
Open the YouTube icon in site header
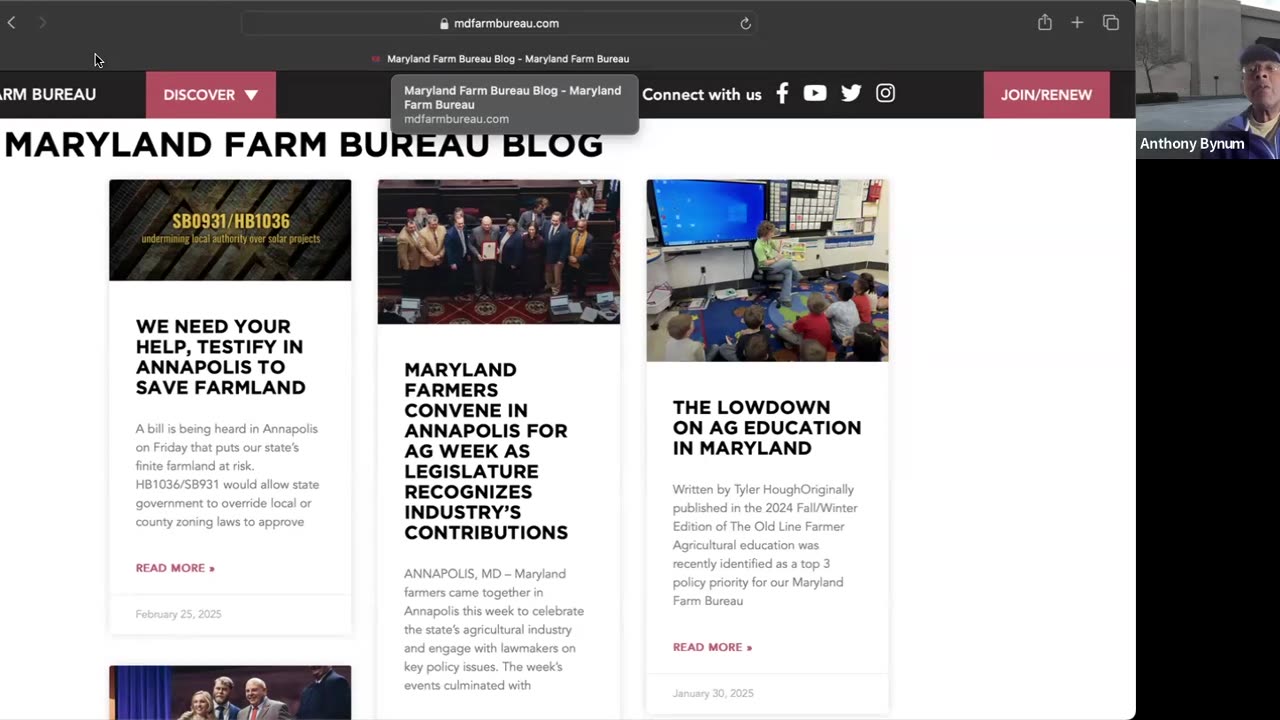click(x=815, y=93)
